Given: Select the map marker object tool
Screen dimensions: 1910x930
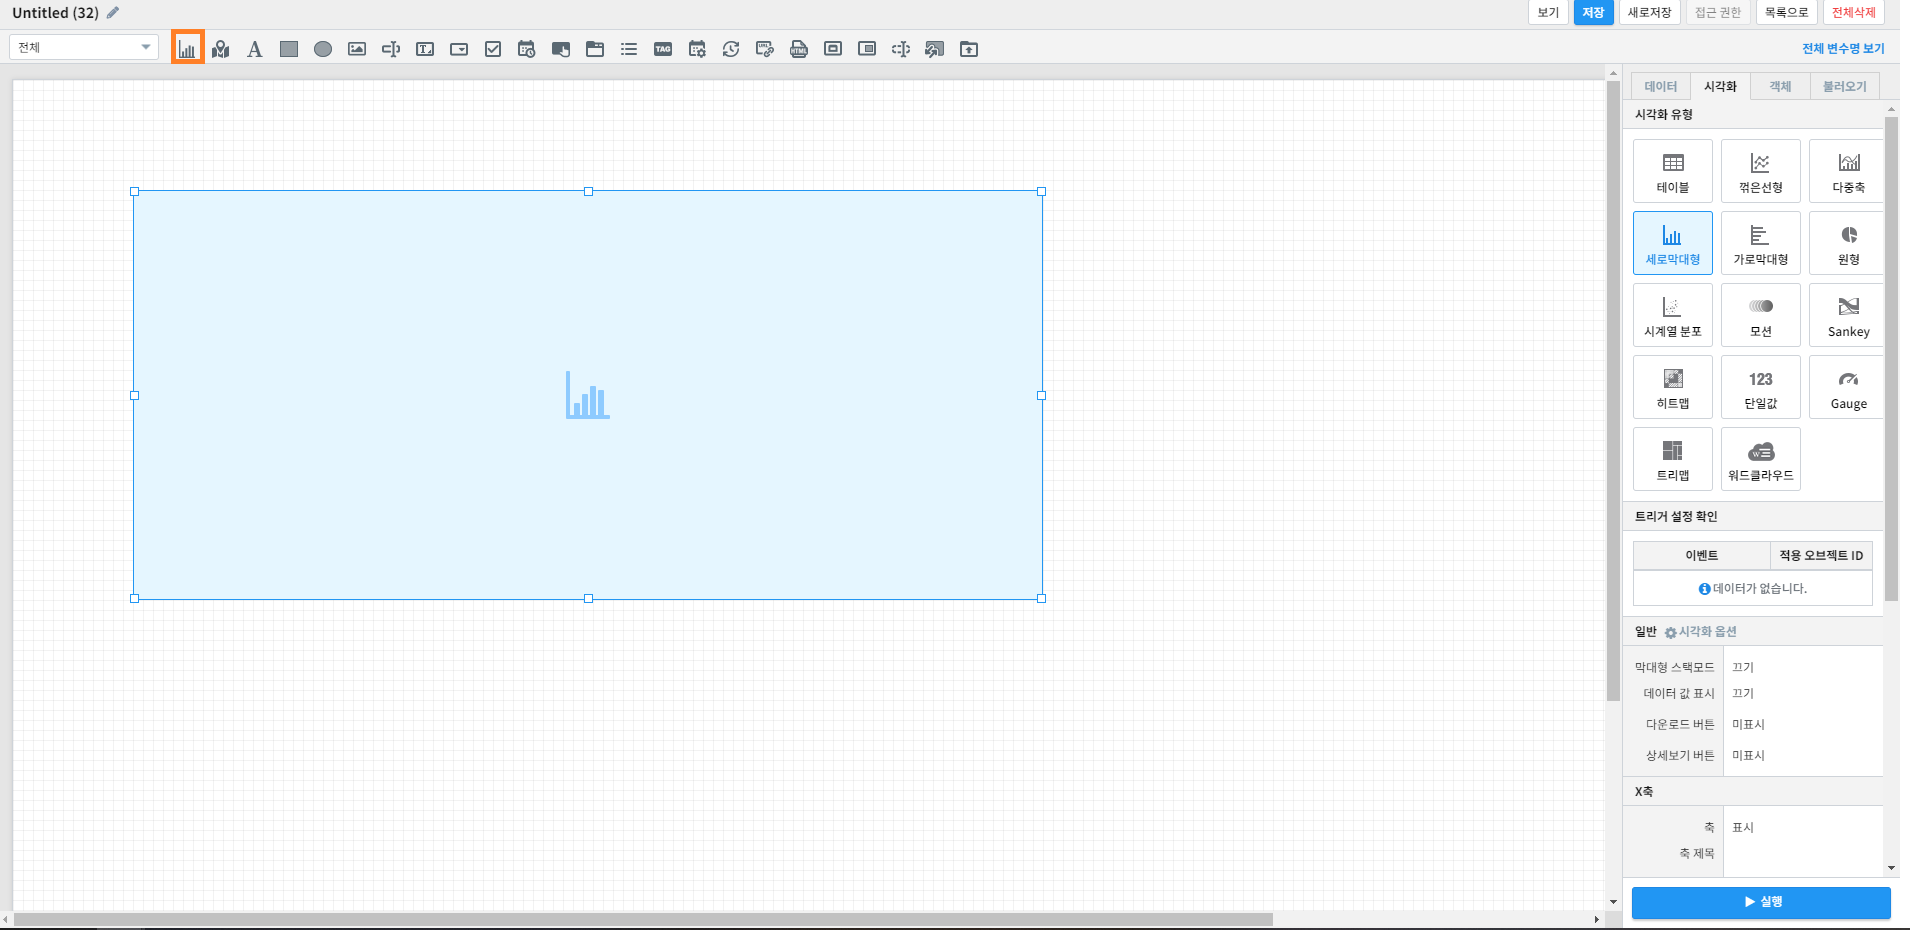Looking at the screenshot, I should 221,49.
